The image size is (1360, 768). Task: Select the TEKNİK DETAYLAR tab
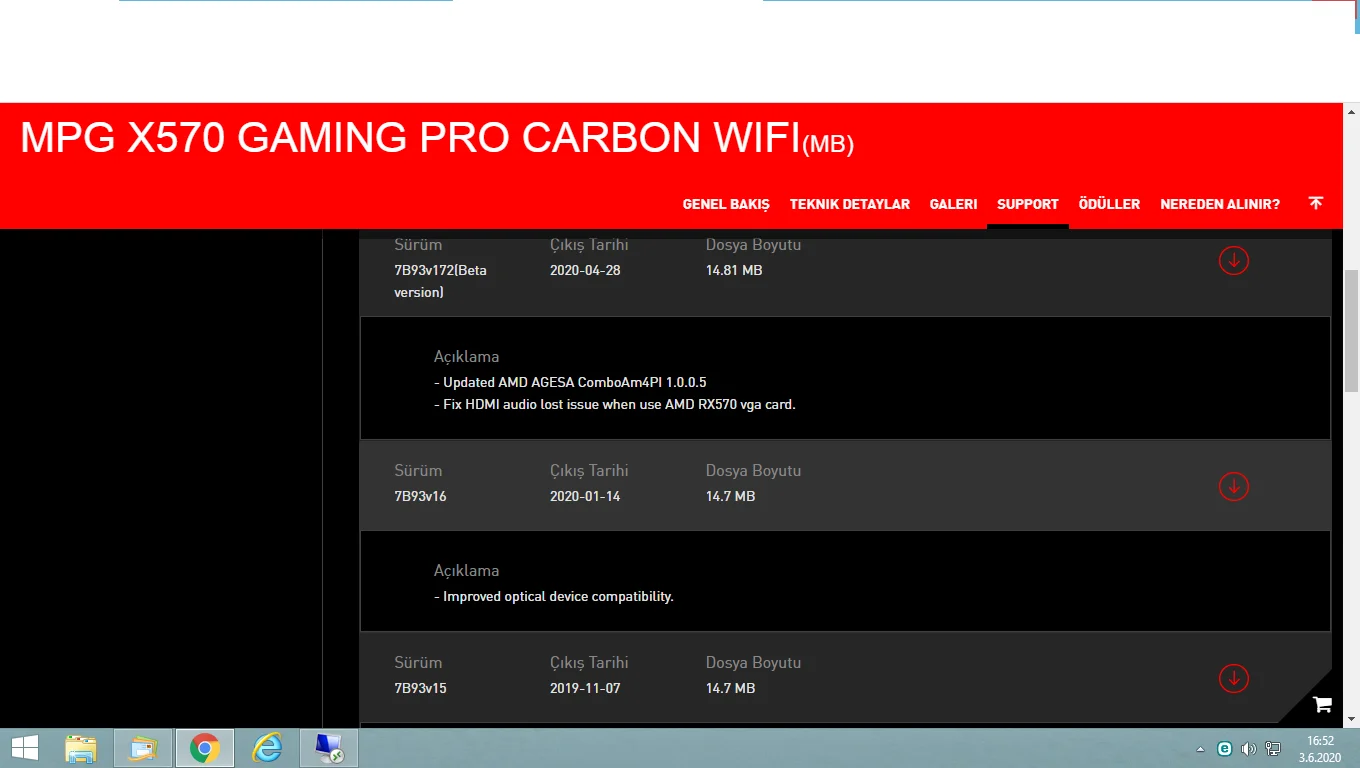click(x=850, y=203)
